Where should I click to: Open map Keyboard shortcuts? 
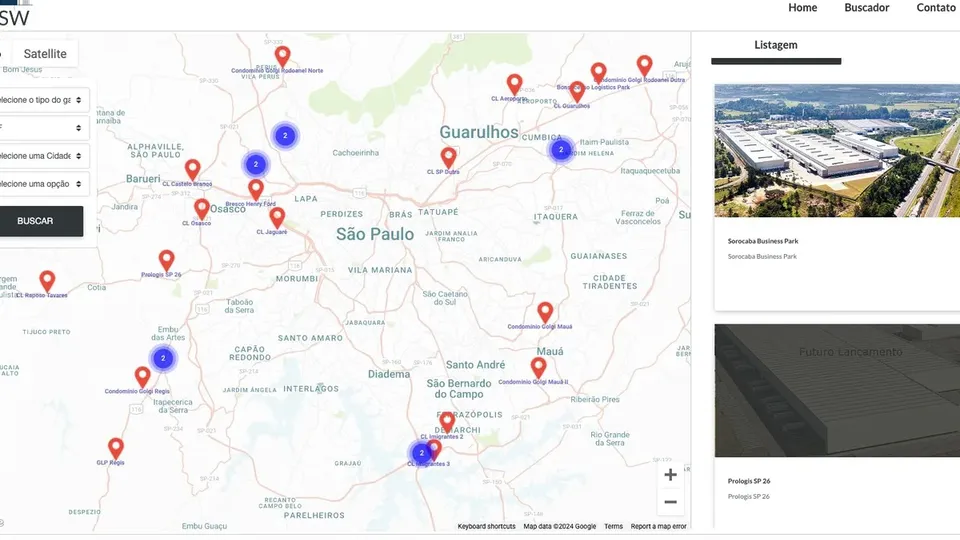pyautogui.click(x=487, y=527)
